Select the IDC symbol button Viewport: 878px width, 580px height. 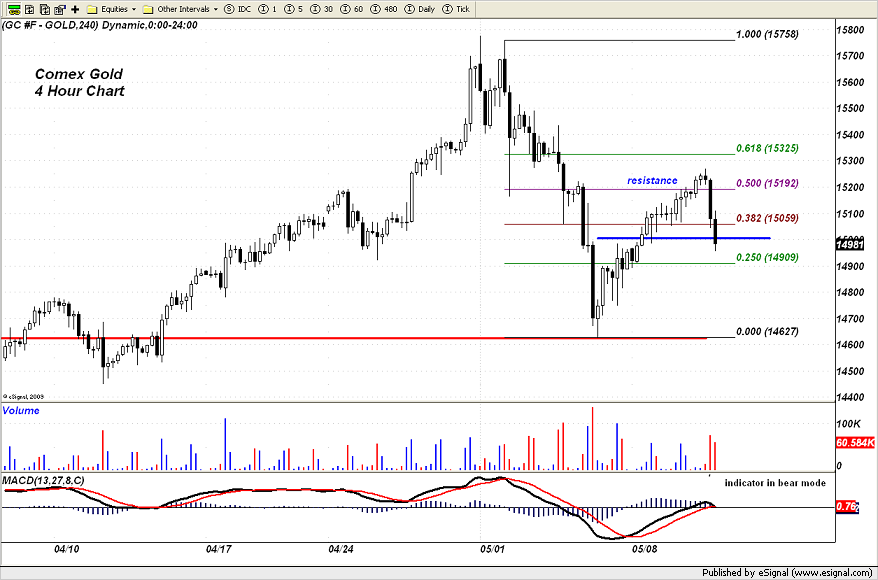238,9
